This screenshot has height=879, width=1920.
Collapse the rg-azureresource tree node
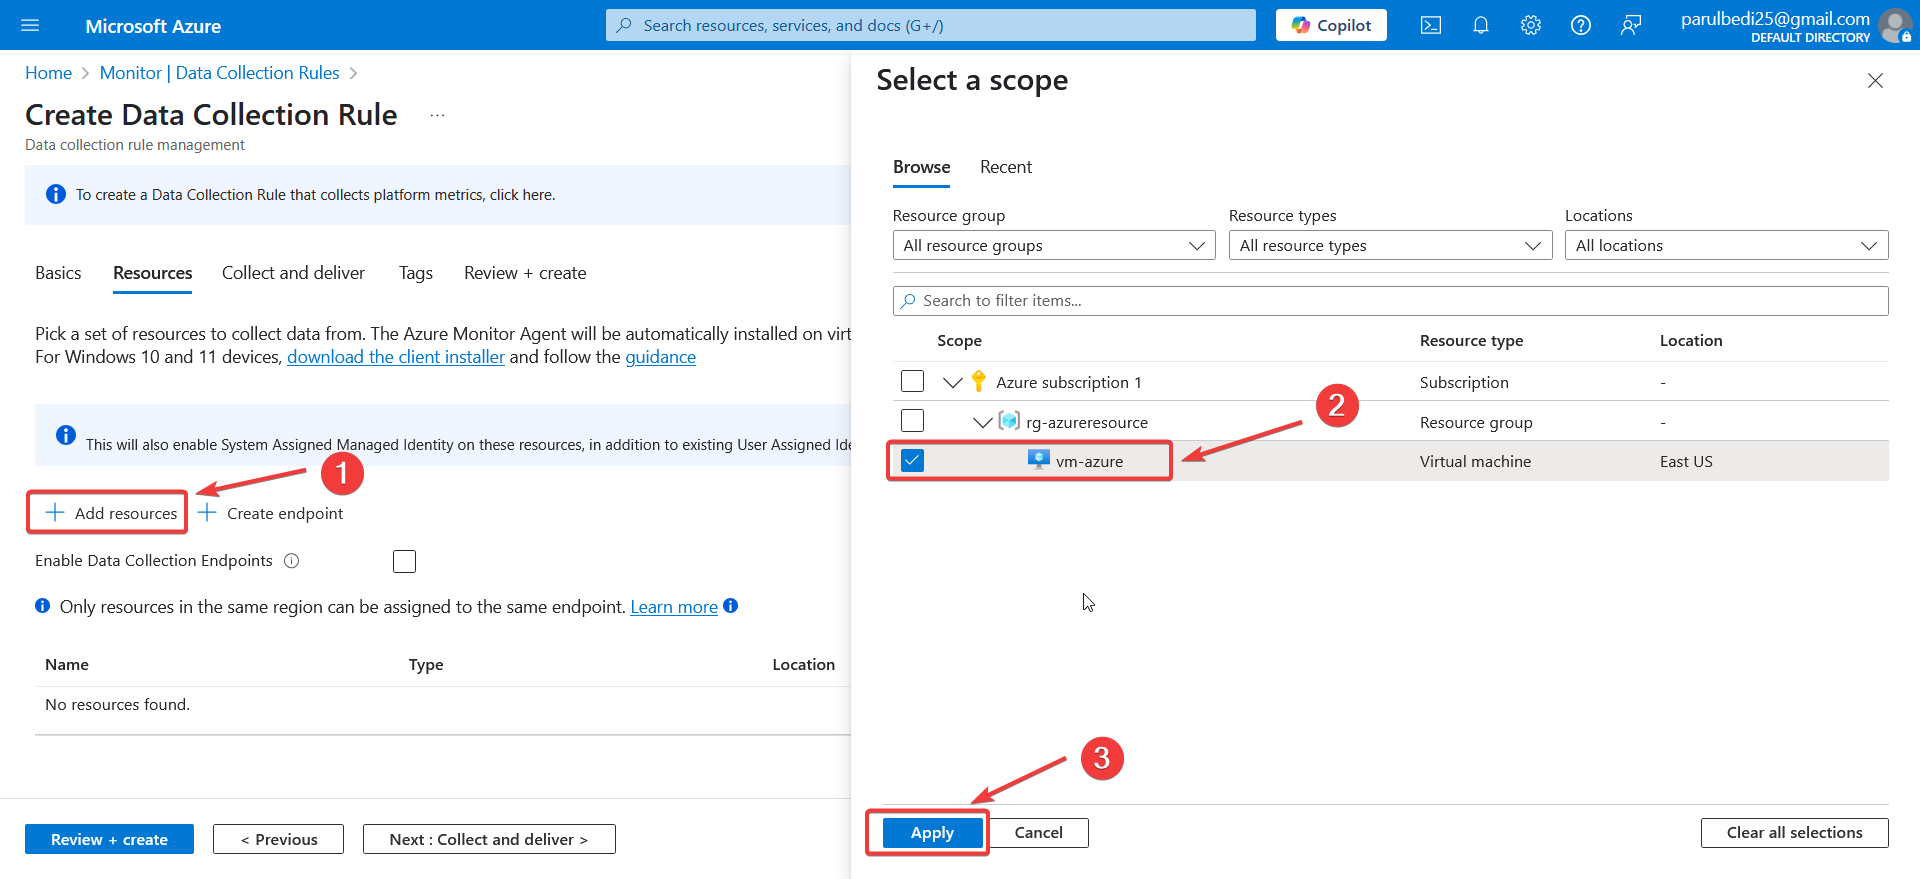click(x=982, y=422)
